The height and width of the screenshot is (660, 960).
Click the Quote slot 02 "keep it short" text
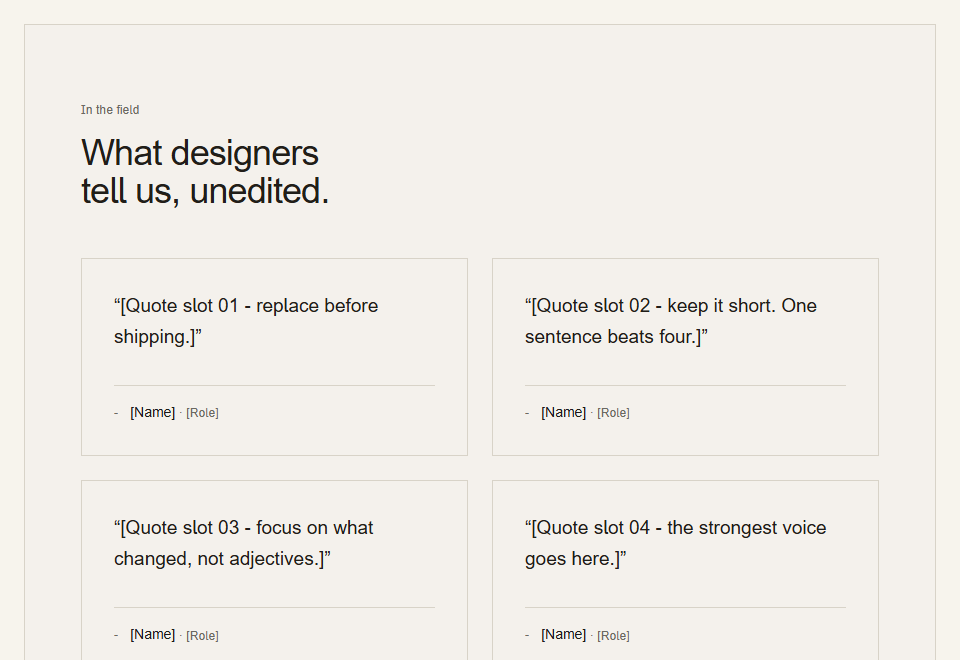click(x=670, y=321)
